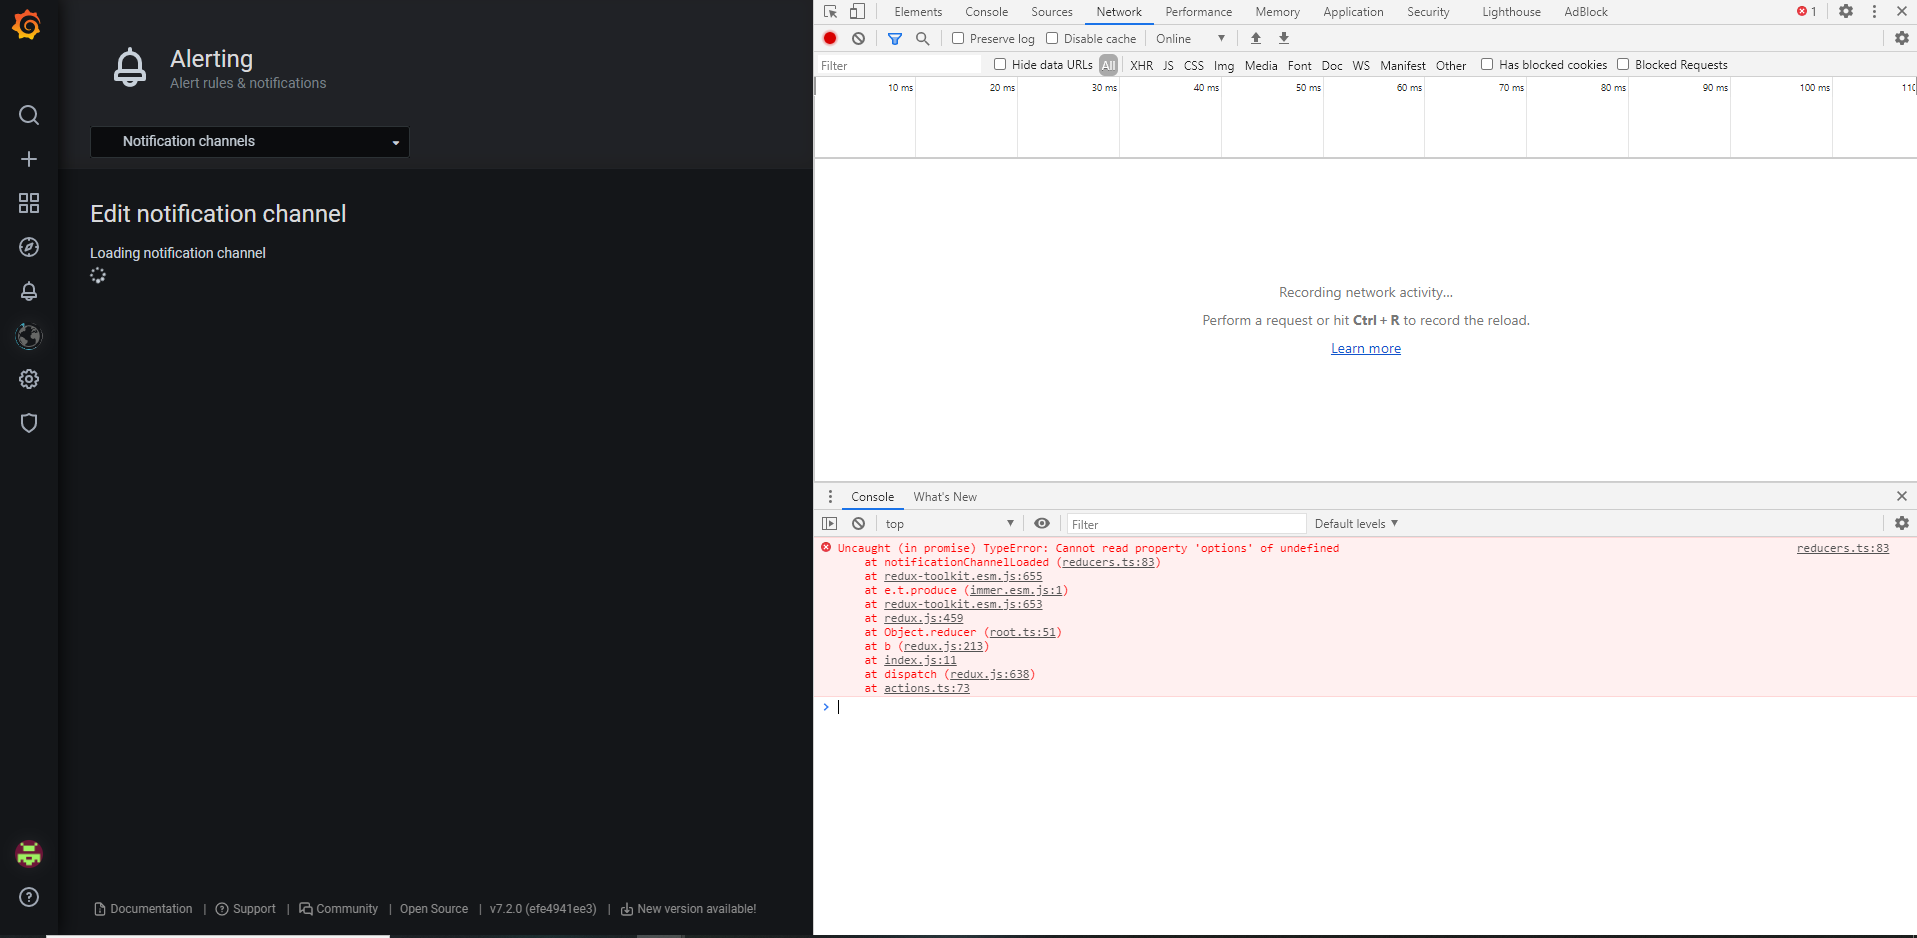The height and width of the screenshot is (938, 1917).
Task: Switch to the Sources tab in DevTools
Action: coord(1051,11)
